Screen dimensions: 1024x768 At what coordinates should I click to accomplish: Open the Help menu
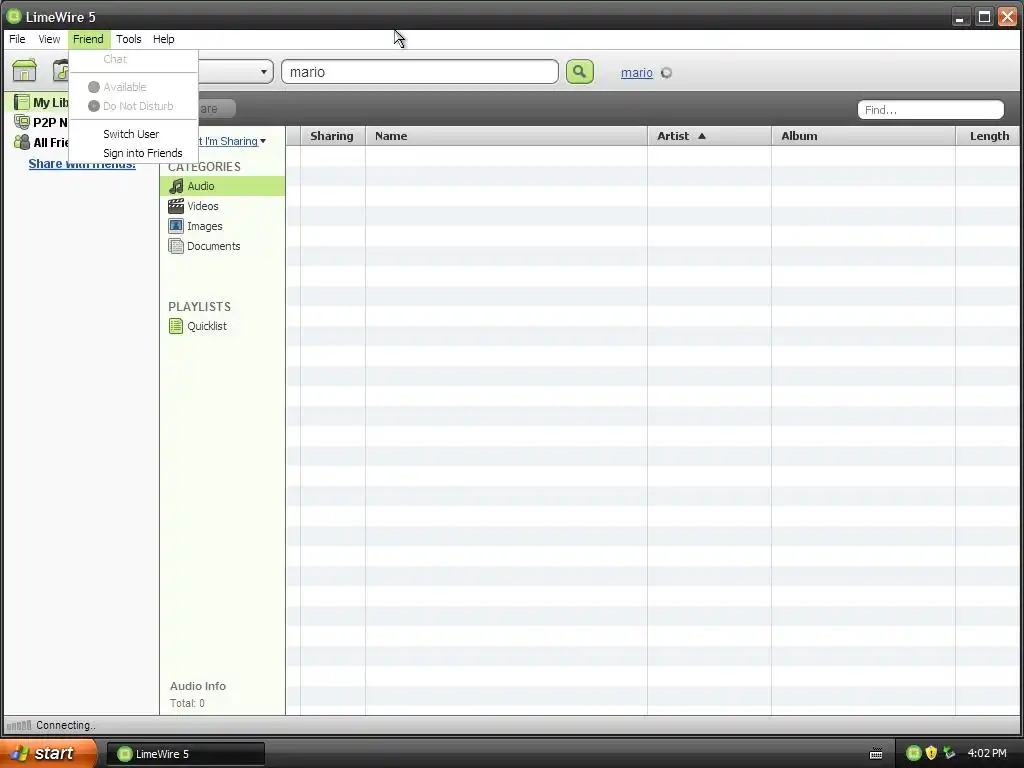(163, 39)
